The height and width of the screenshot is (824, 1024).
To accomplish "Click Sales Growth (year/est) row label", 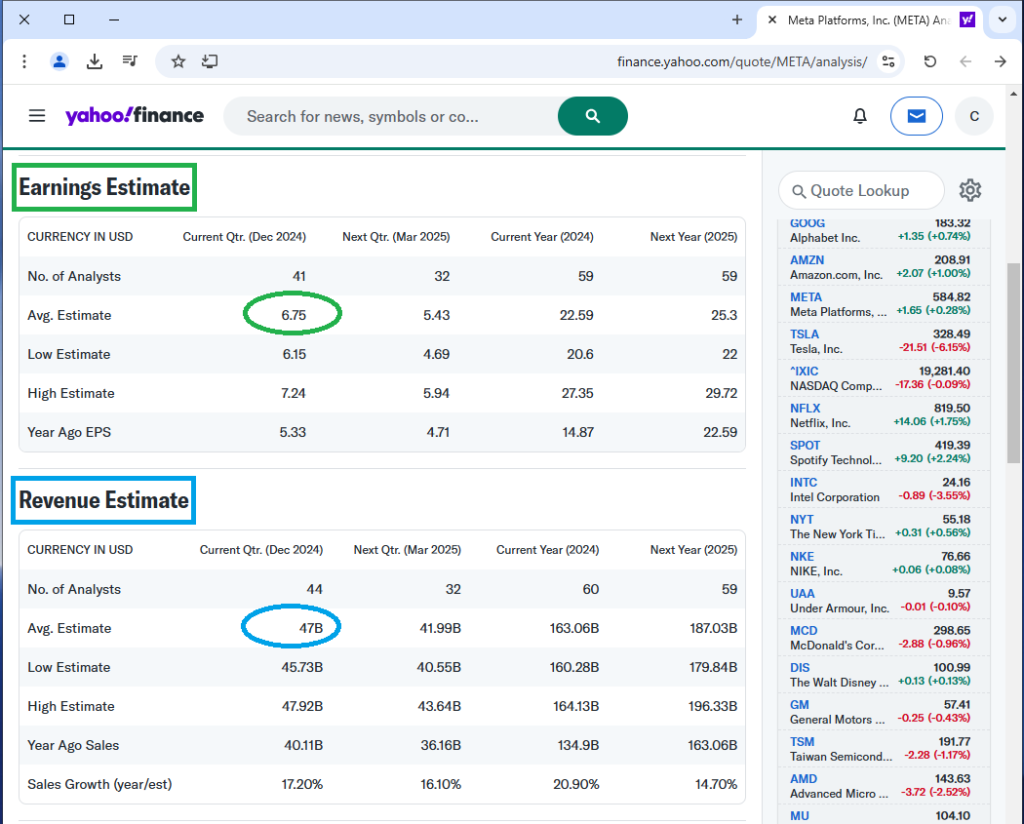I will click(x=99, y=784).
